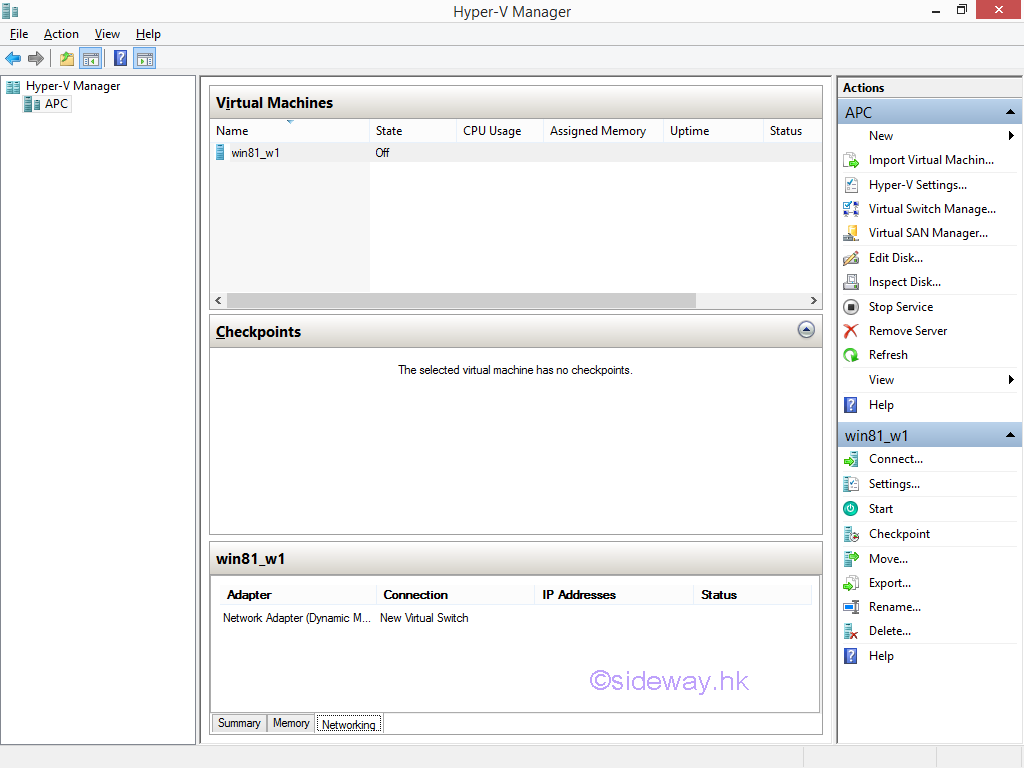Click the Import Virtual Machine icon
Image resolution: width=1024 pixels, height=768 pixels.
point(851,160)
